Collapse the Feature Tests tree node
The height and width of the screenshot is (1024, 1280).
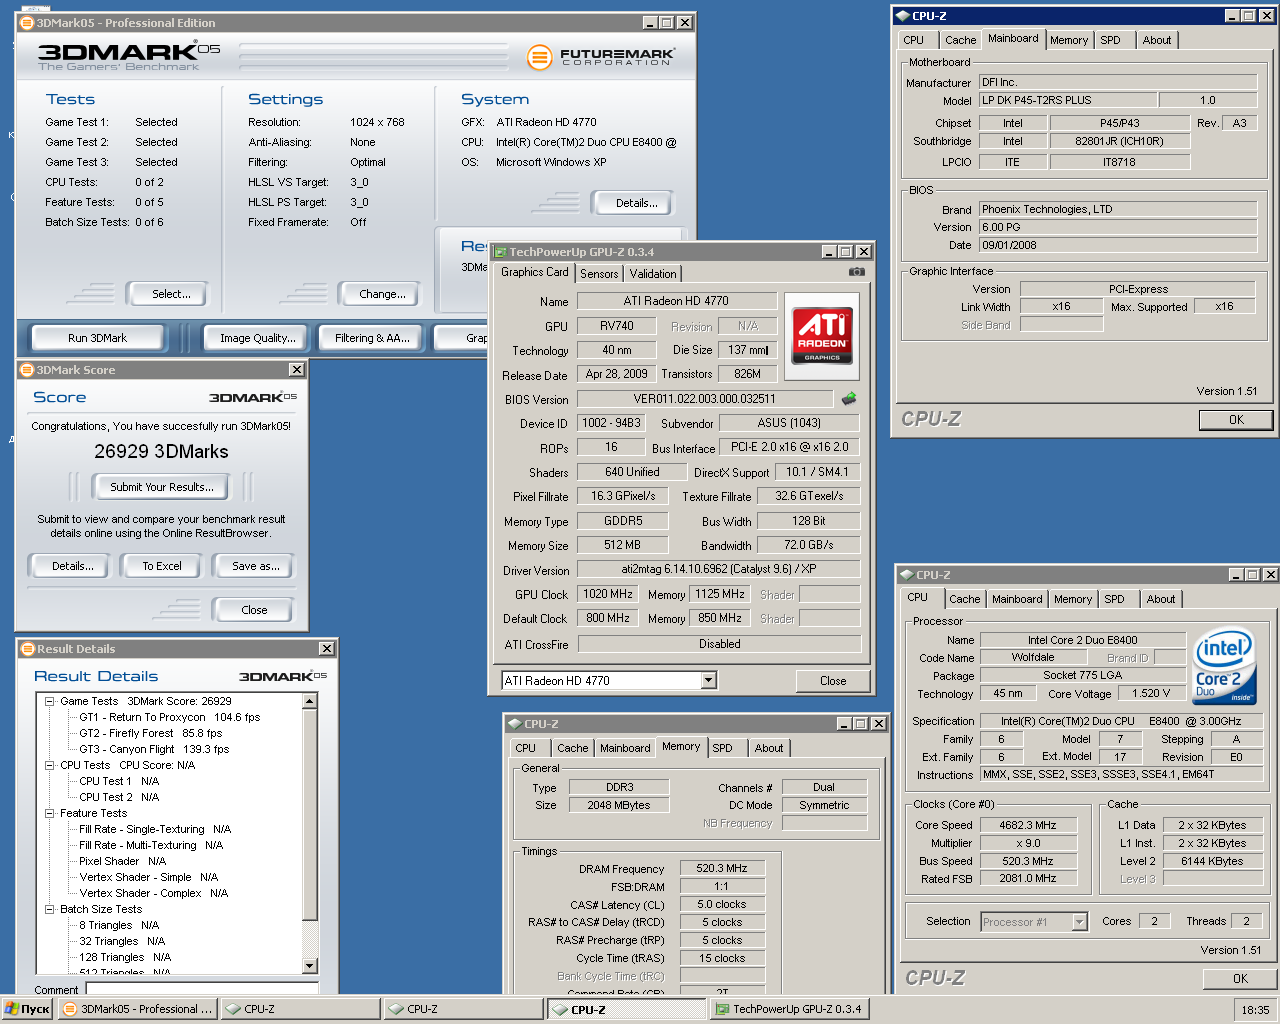[49, 813]
